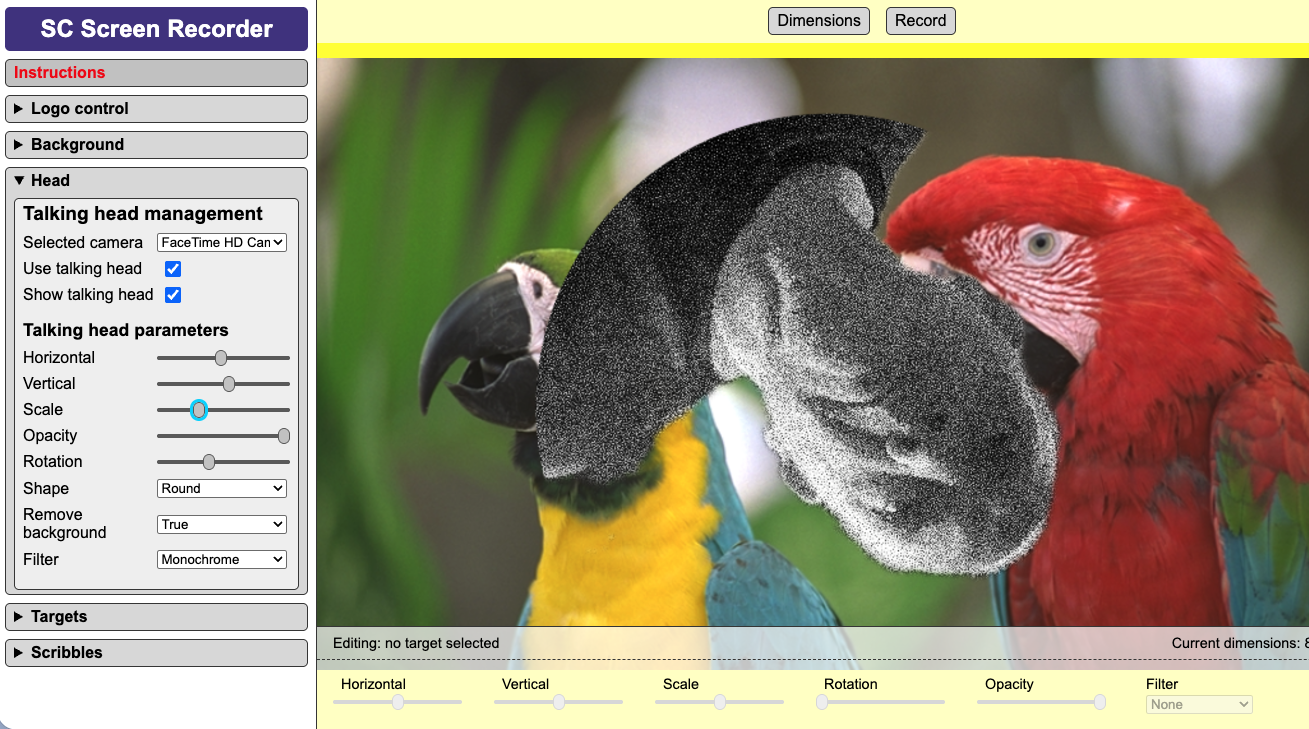The width and height of the screenshot is (1309, 729).
Task: Click the Dimensions button
Action: [818, 20]
